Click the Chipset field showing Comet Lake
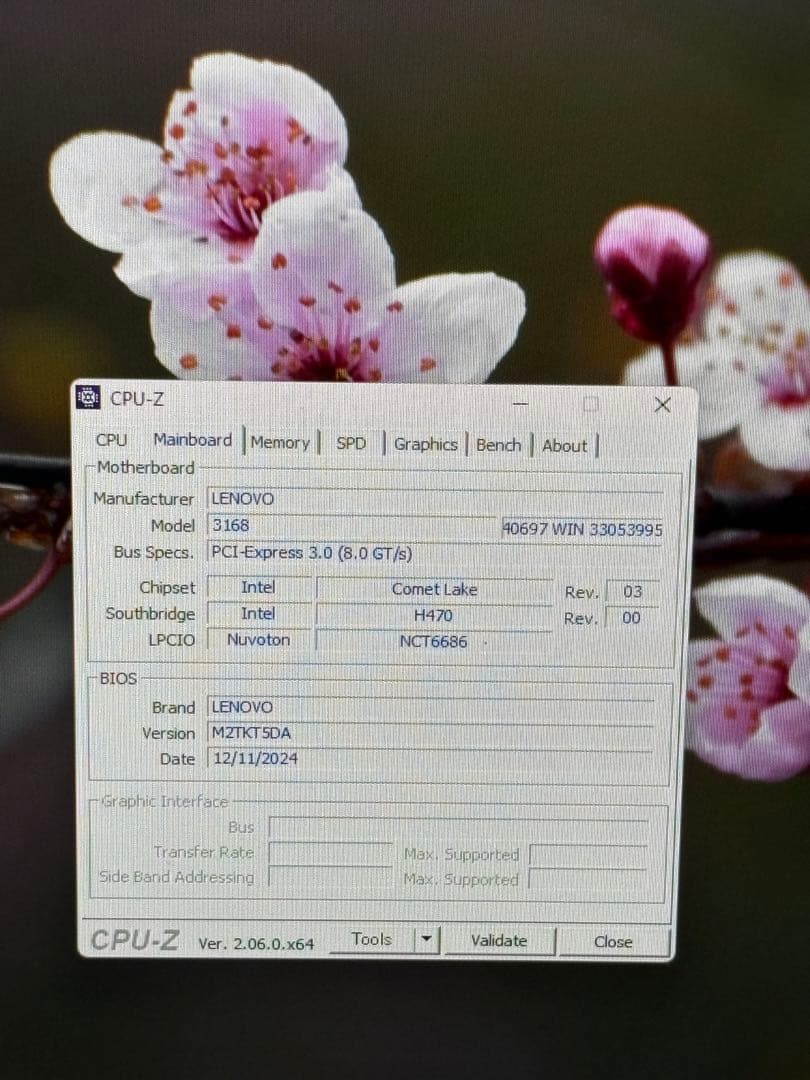810x1080 pixels. click(434, 589)
